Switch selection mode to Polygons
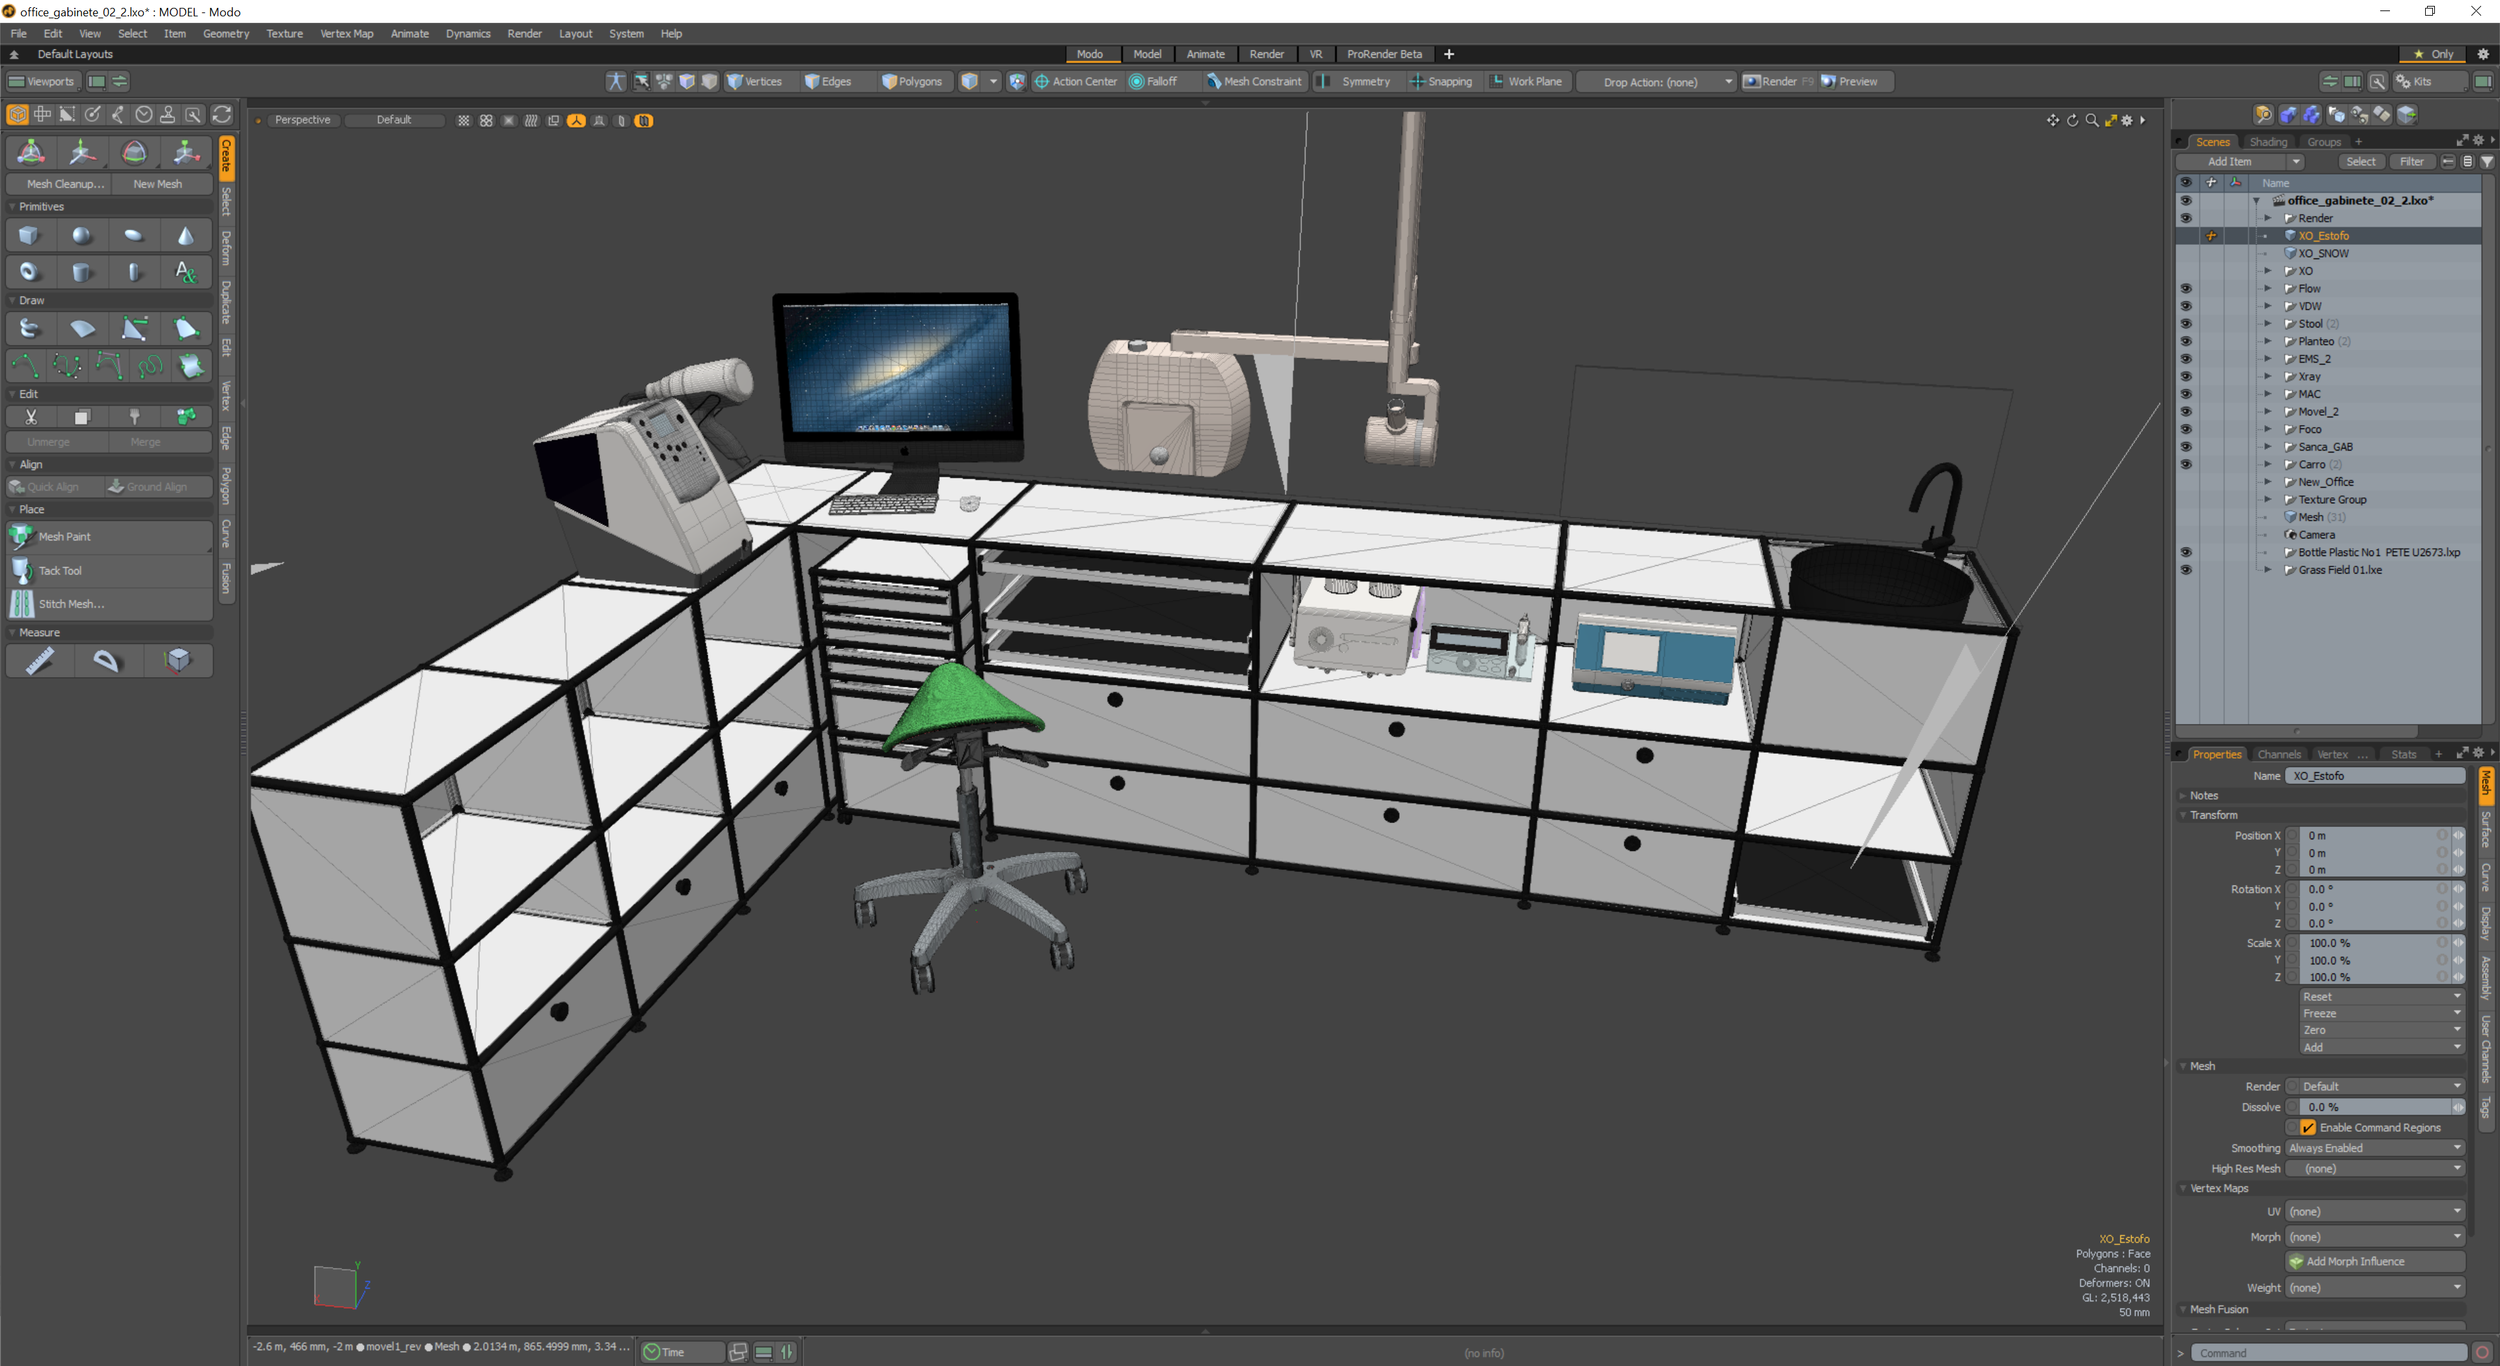2500x1366 pixels. coord(911,82)
